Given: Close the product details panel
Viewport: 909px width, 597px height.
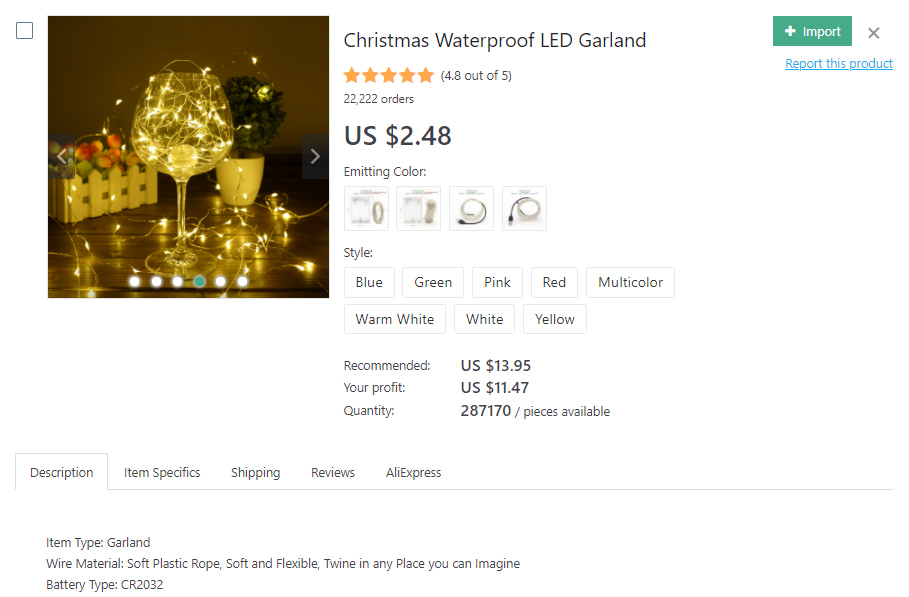Looking at the screenshot, I should (x=874, y=33).
